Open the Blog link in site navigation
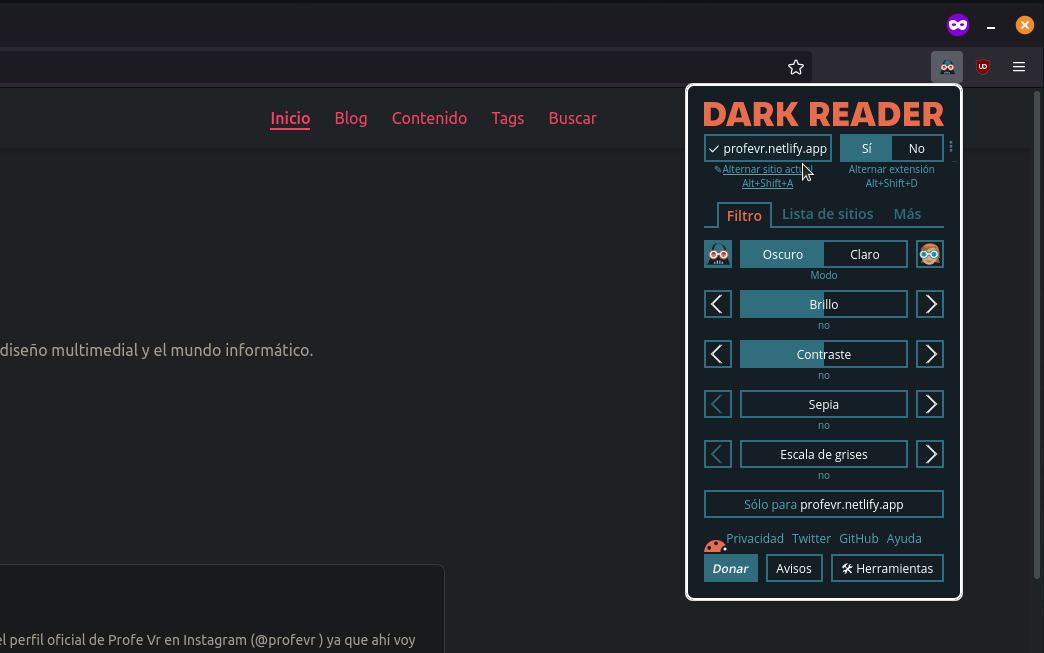Viewport: 1044px width, 653px height. [351, 118]
